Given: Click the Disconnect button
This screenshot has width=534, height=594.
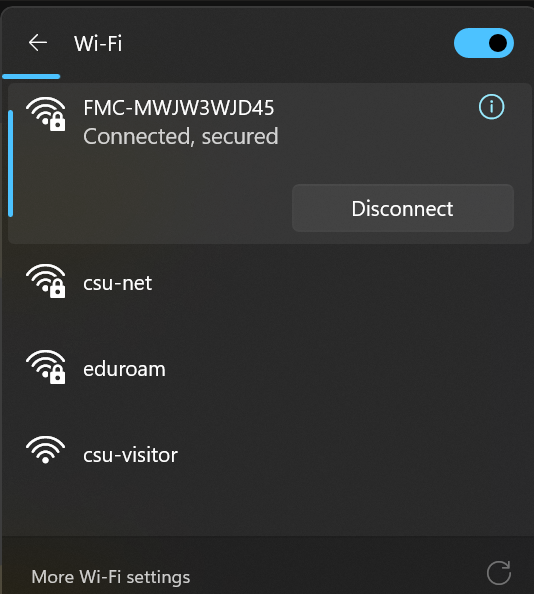Looking at the screenshot, I should tap(403, 208).
